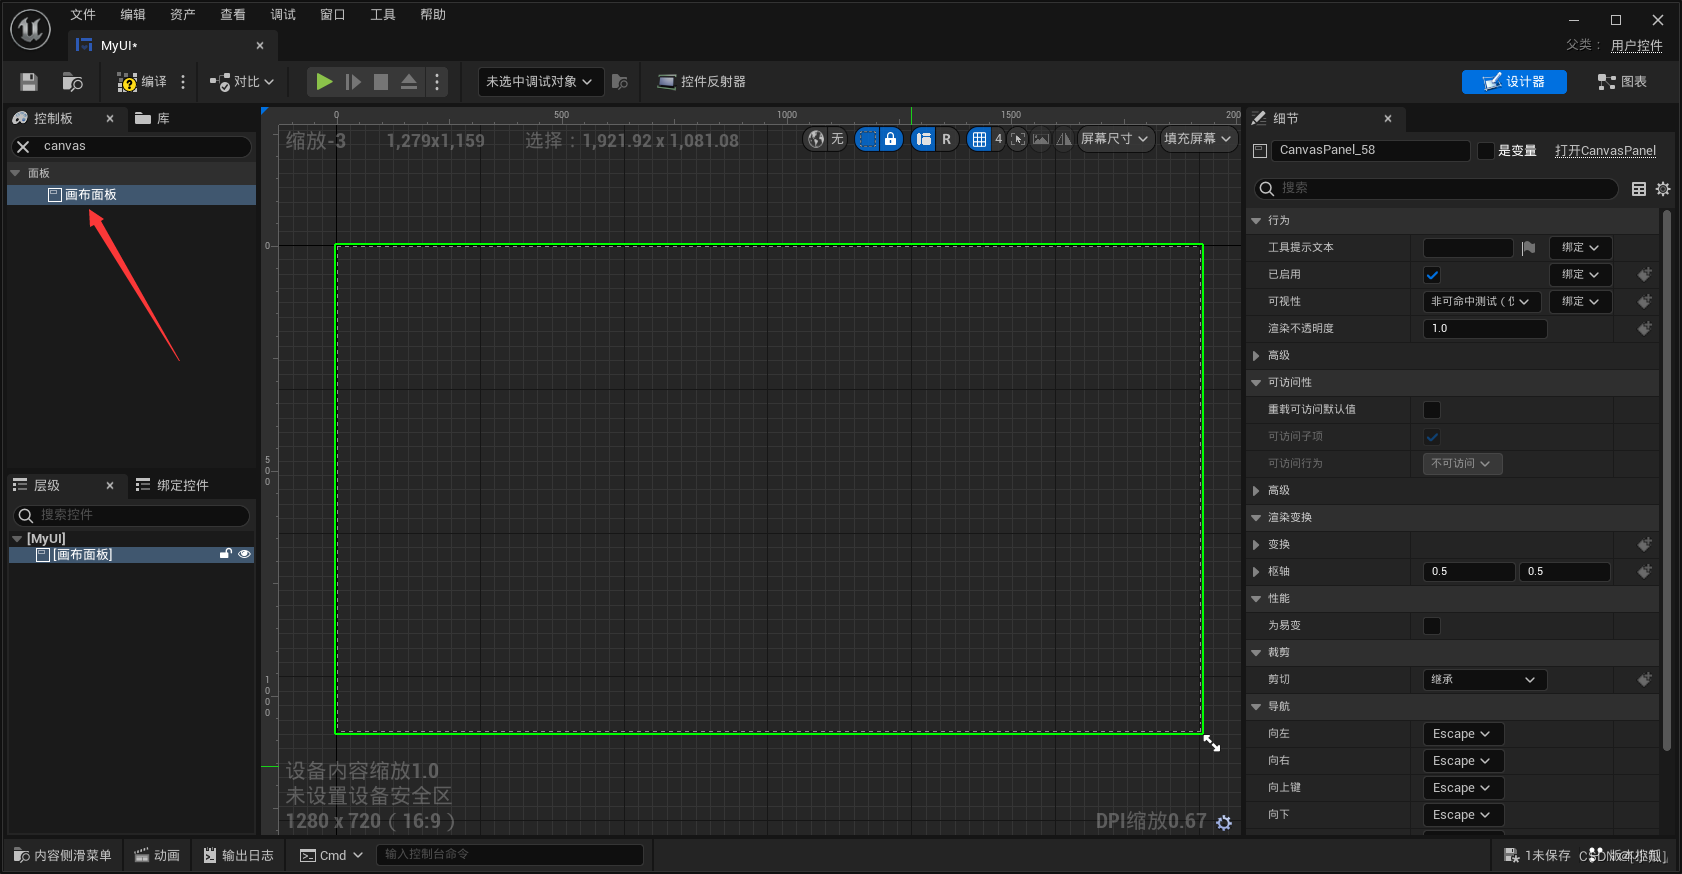
Task: Open details panel settings gear icon
Action: click(x=1663, y=189)
